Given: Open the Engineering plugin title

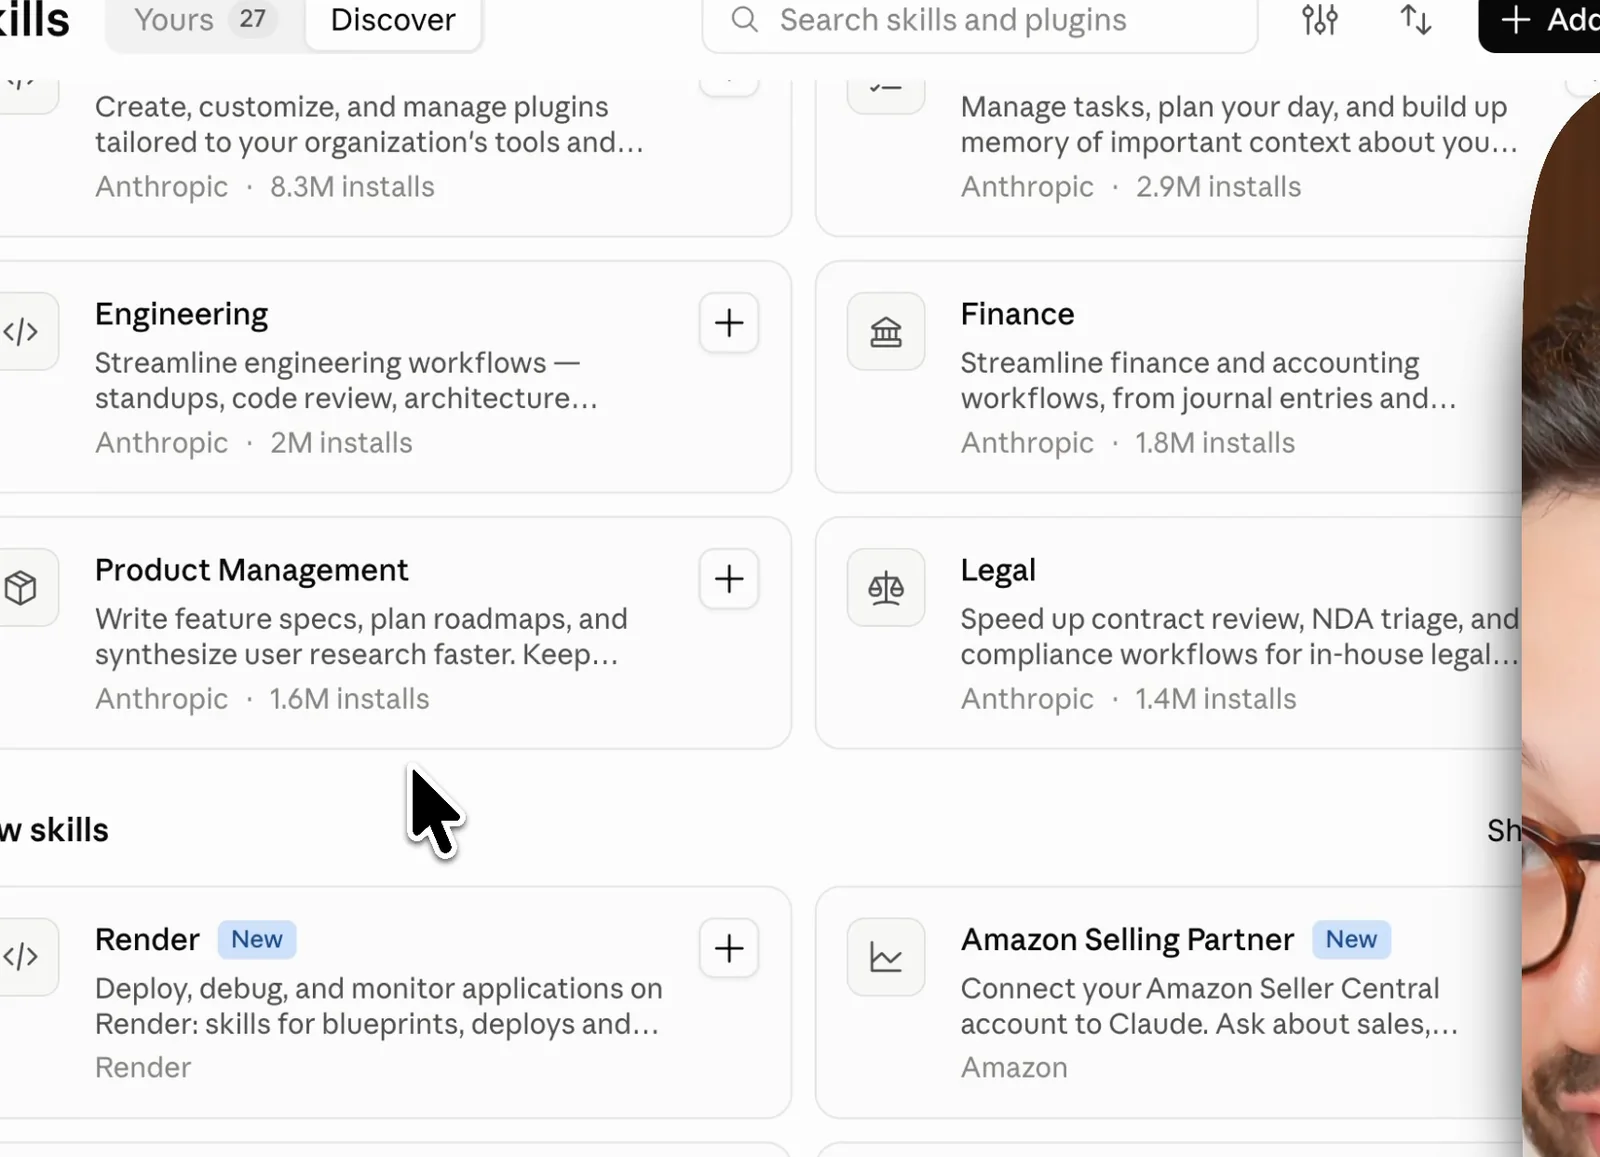Looking at the screenshot, I should [182, 315].
